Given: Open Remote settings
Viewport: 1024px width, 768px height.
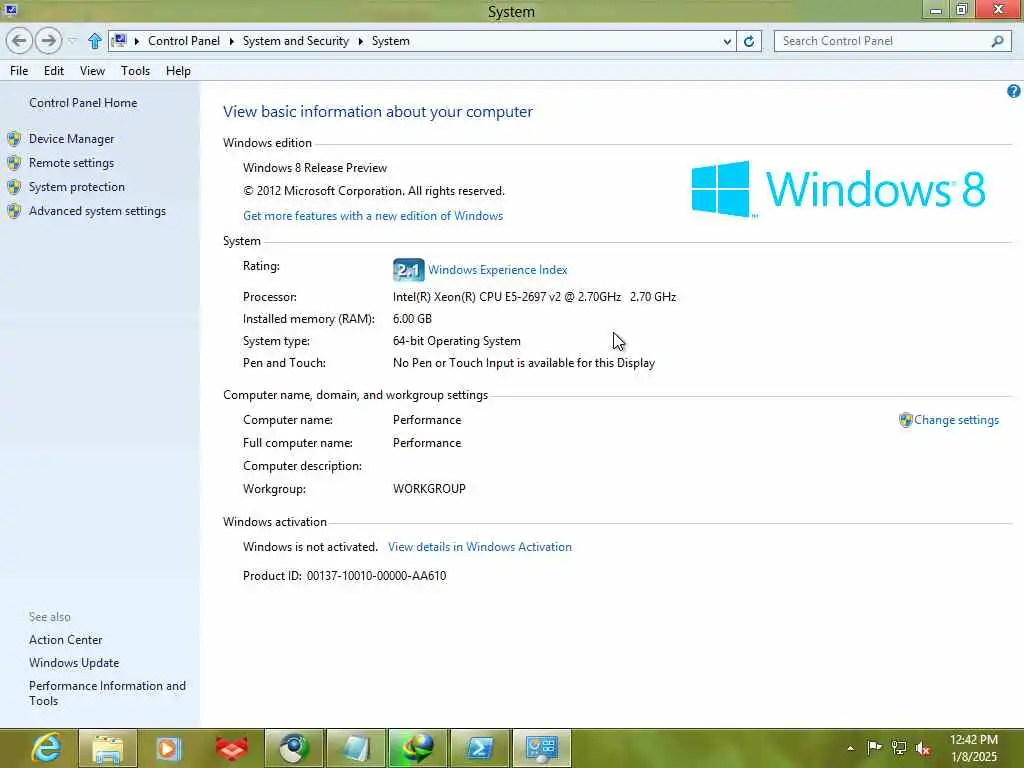Looking at the screenshot, I should (71, 163).
